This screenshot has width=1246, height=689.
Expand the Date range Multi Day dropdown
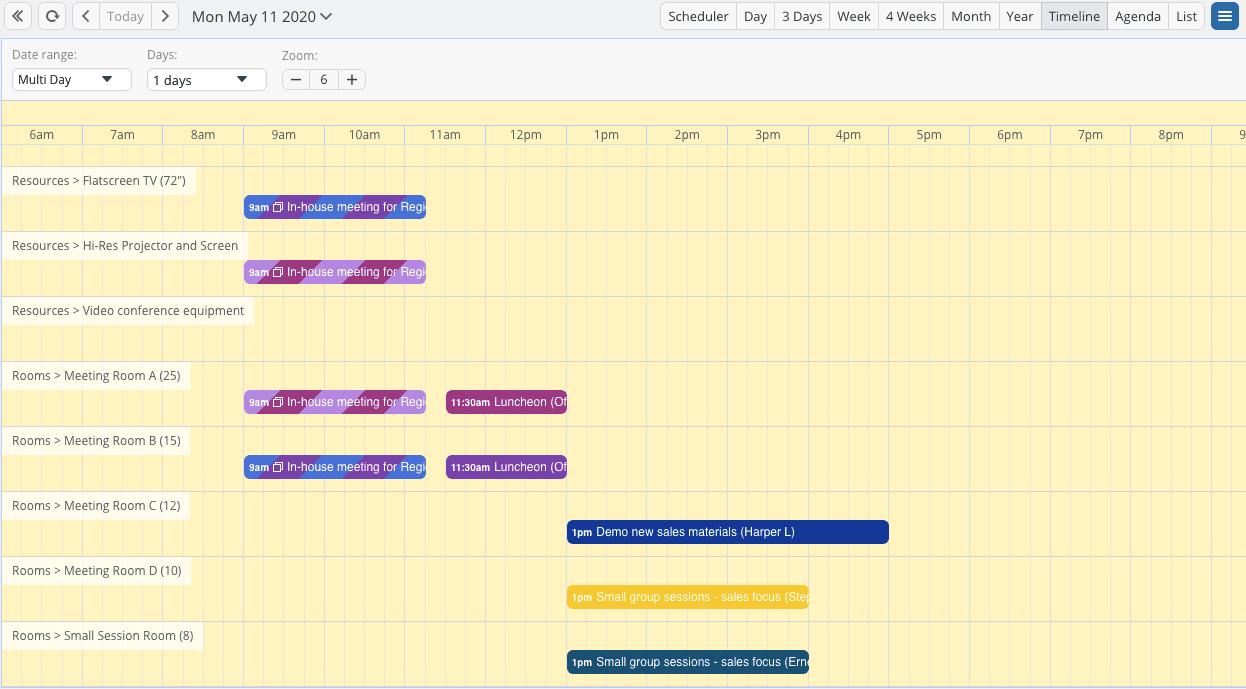pyautogui.click(x=71, y=80)
